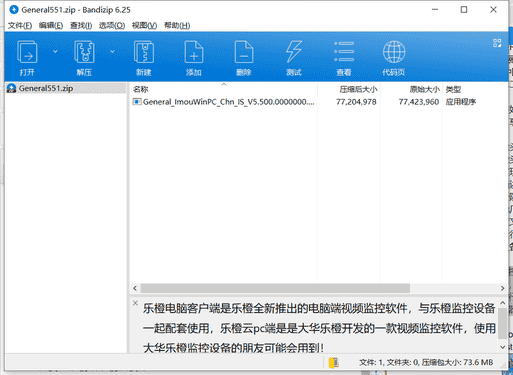The width and height of the screenshot is (513, 375).
Task: Expand the Open (打开) dropdown arrow
Action: pos(55,51)
